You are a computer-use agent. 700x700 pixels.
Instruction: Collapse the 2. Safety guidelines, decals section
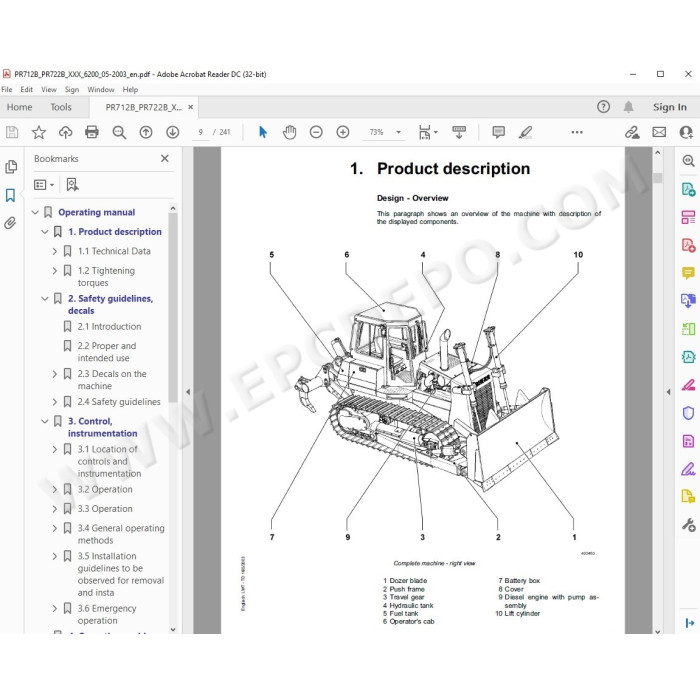point(45,299)
